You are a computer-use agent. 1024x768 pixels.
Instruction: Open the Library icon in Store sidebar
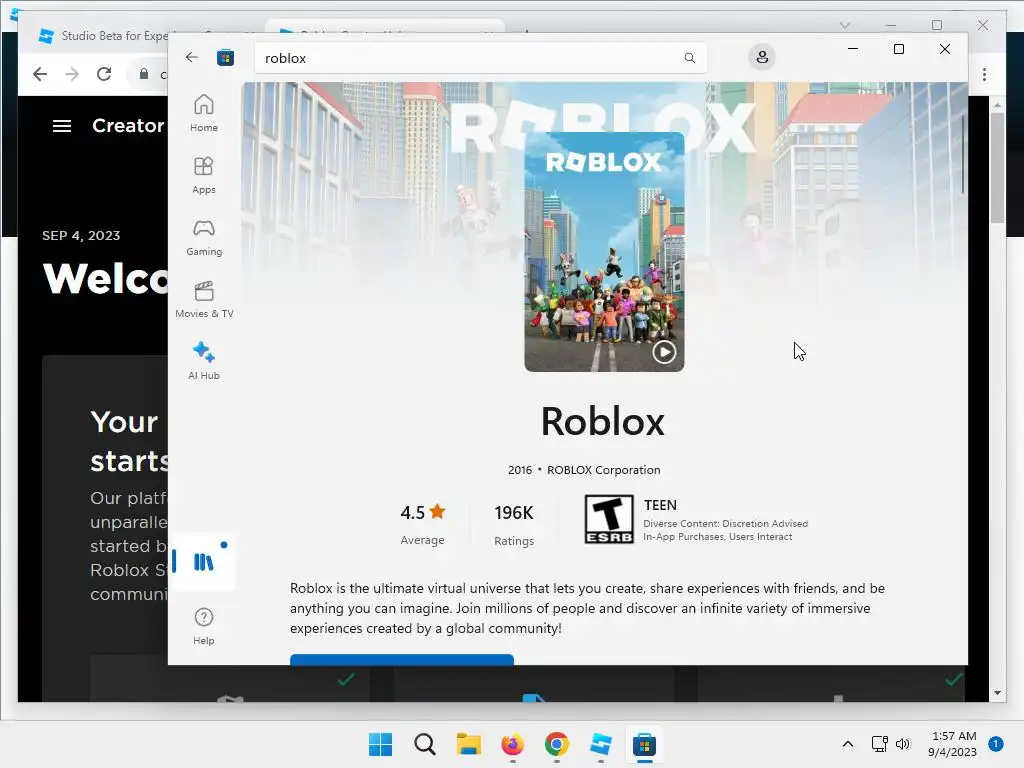click(x=204, y=562)
